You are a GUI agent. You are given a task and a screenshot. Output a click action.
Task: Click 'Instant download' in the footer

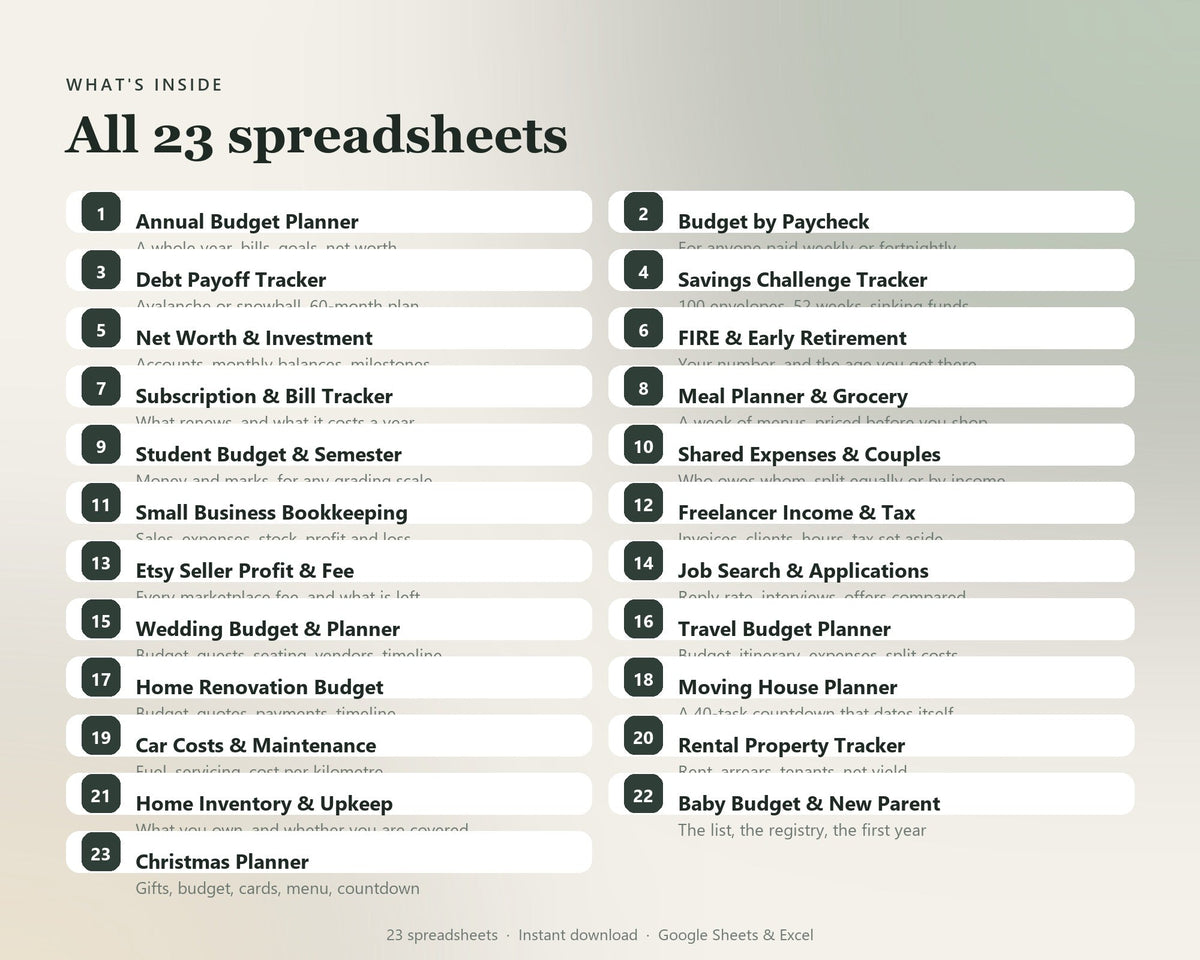pos(578,935)
